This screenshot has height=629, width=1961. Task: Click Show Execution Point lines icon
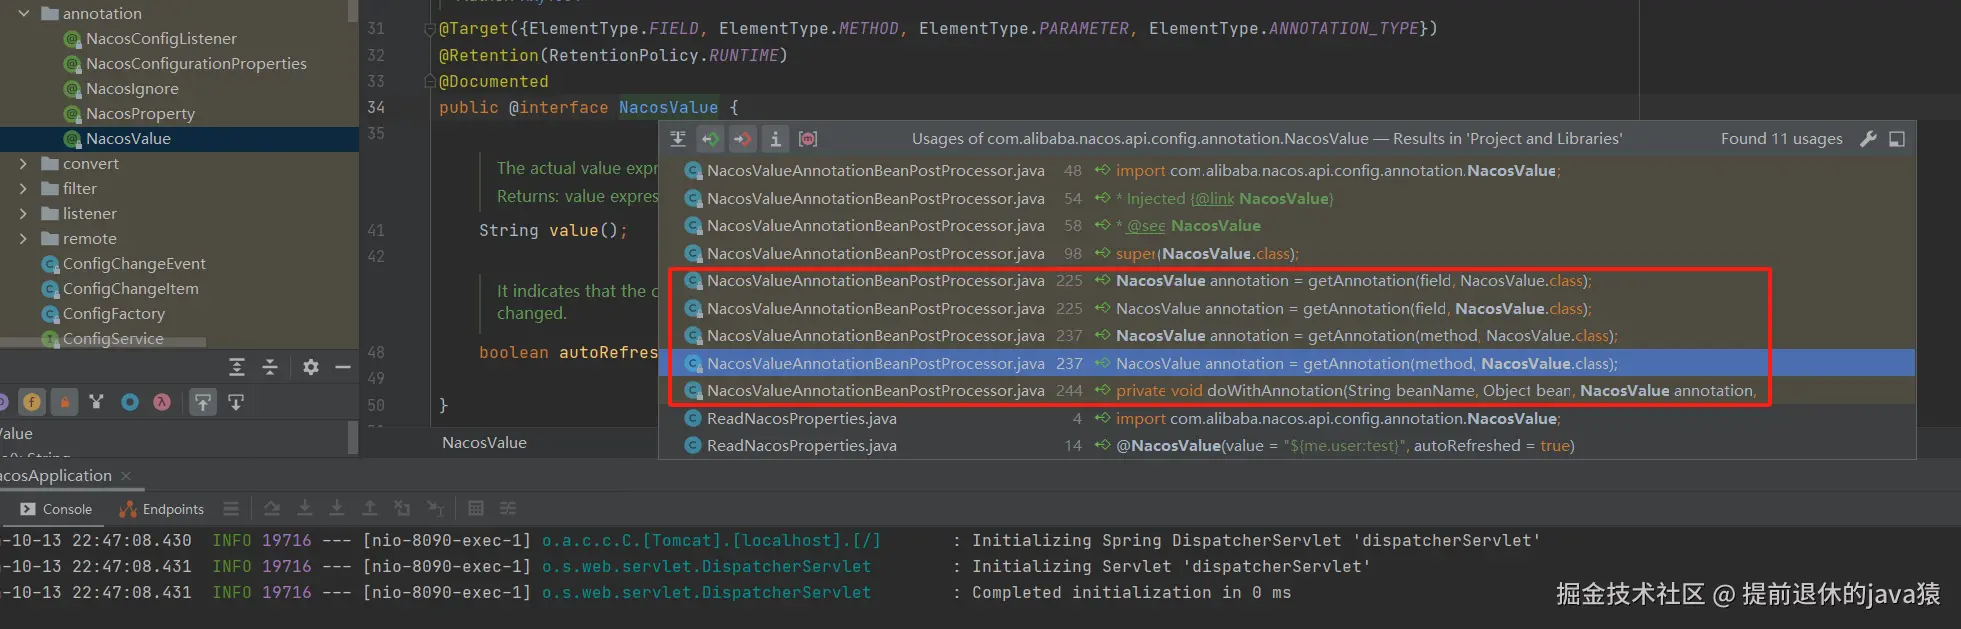[x=231, y=509]
